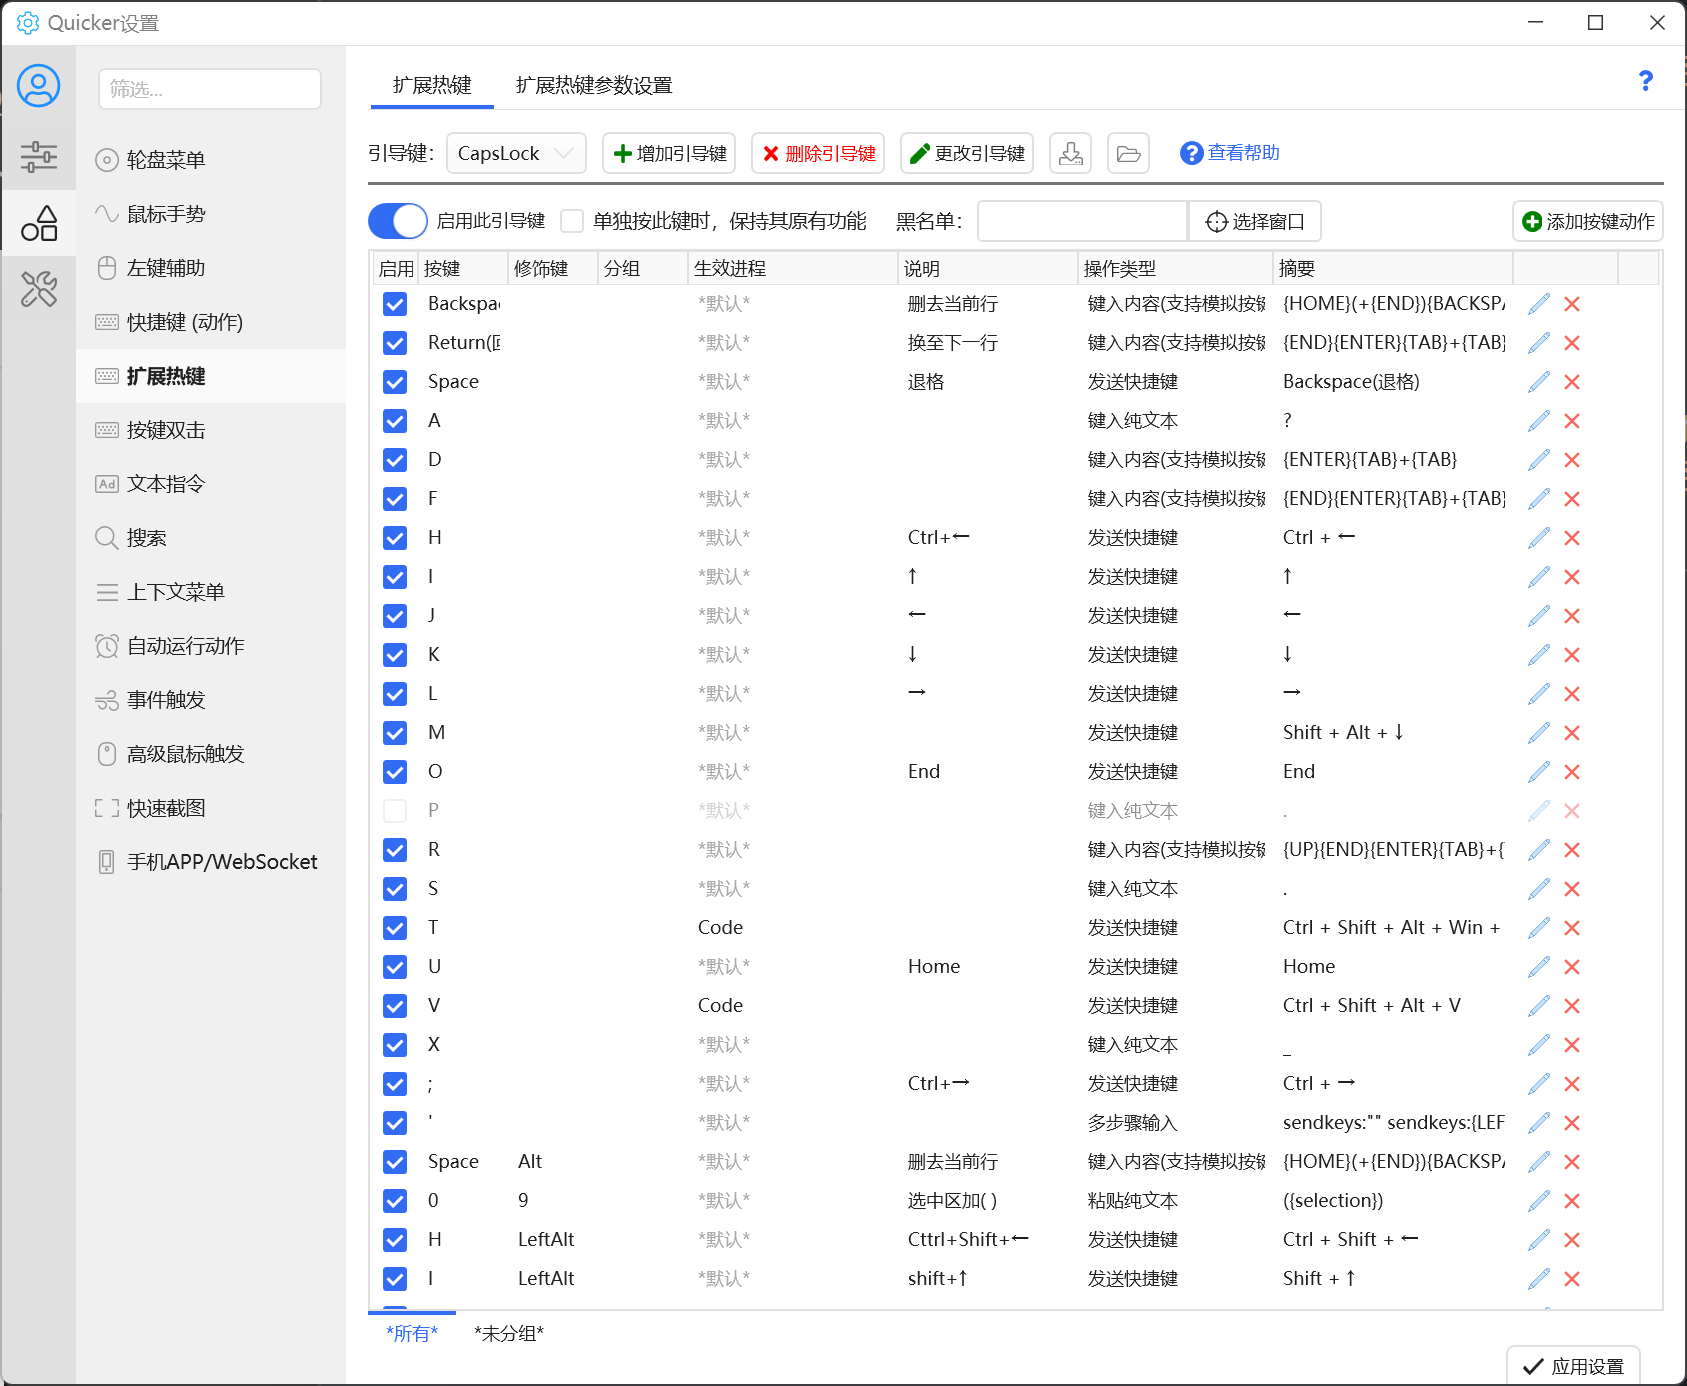Select the *所有* group tab
The width and height of the screenshot is (1687, 1386).
pyautogui.click(x=412, y=1333)
